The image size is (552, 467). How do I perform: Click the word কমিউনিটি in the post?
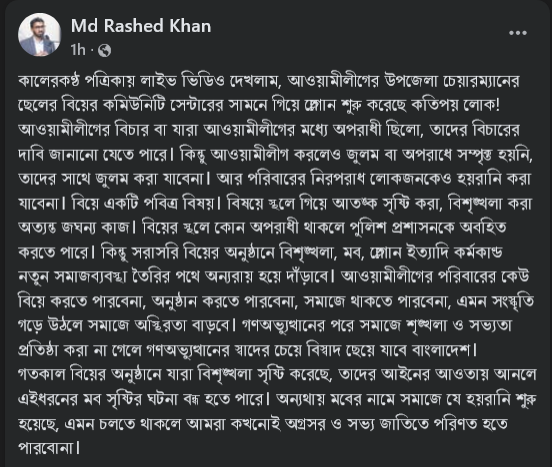pyautogui.click(x=134, y=105)
